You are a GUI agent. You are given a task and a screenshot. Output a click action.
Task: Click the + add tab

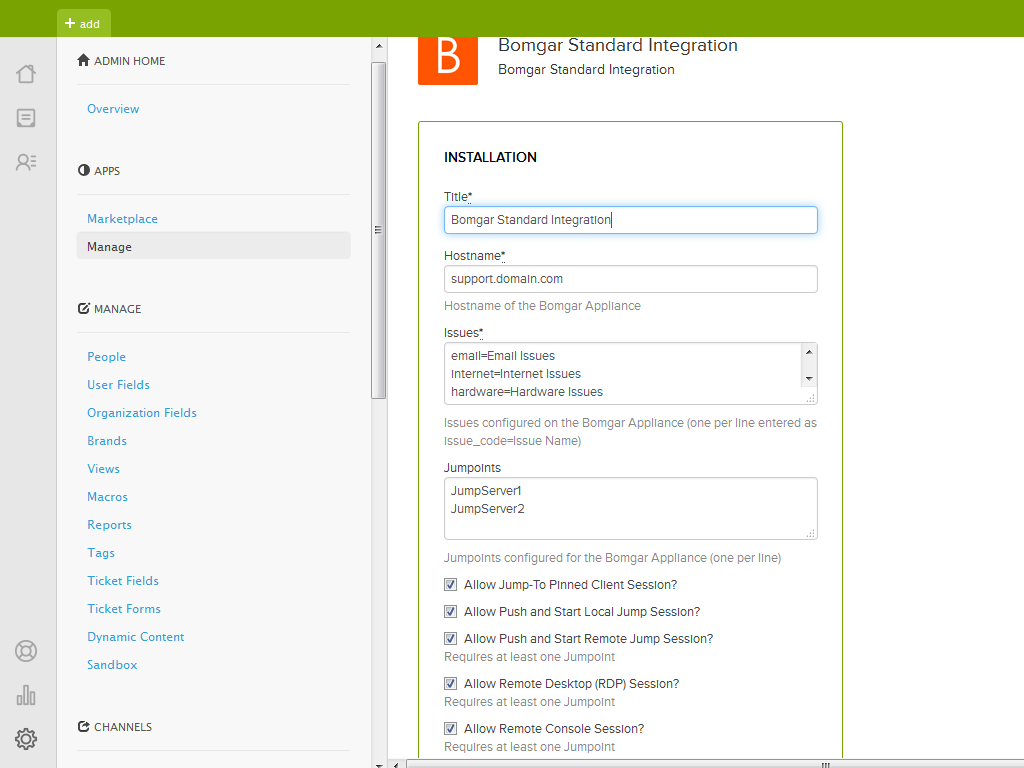pos(84,24)
